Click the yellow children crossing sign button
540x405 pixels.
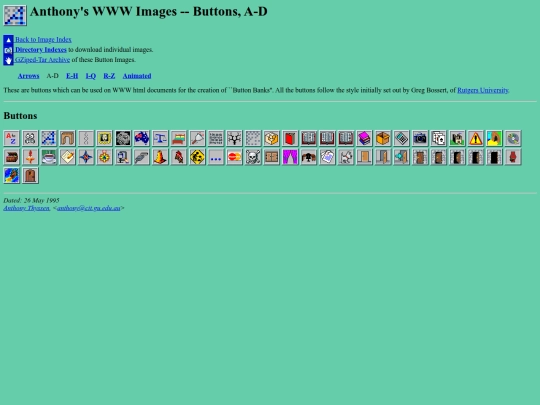click(198, 157)
